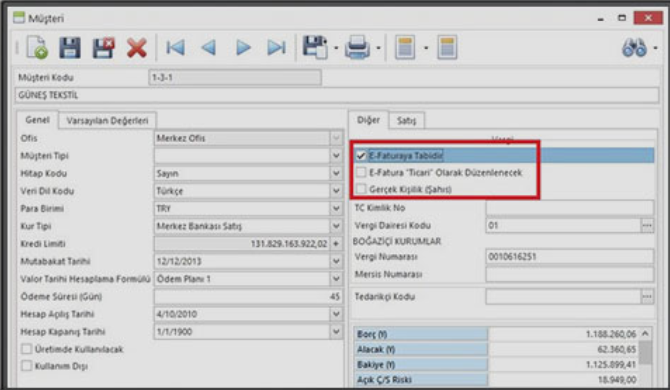Click Vergi Dairesi Kodu lookup button
This screenshot has width=670, height=390.
647,225
